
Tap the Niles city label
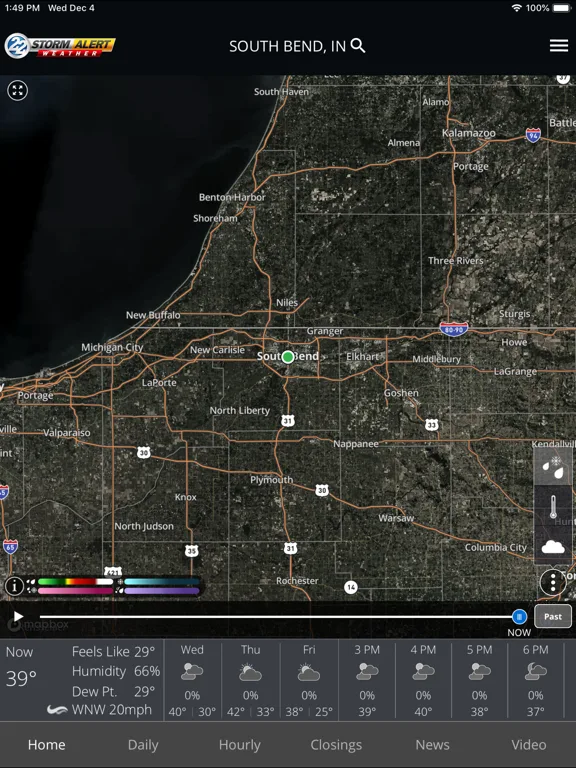click(x=287, y=303)
